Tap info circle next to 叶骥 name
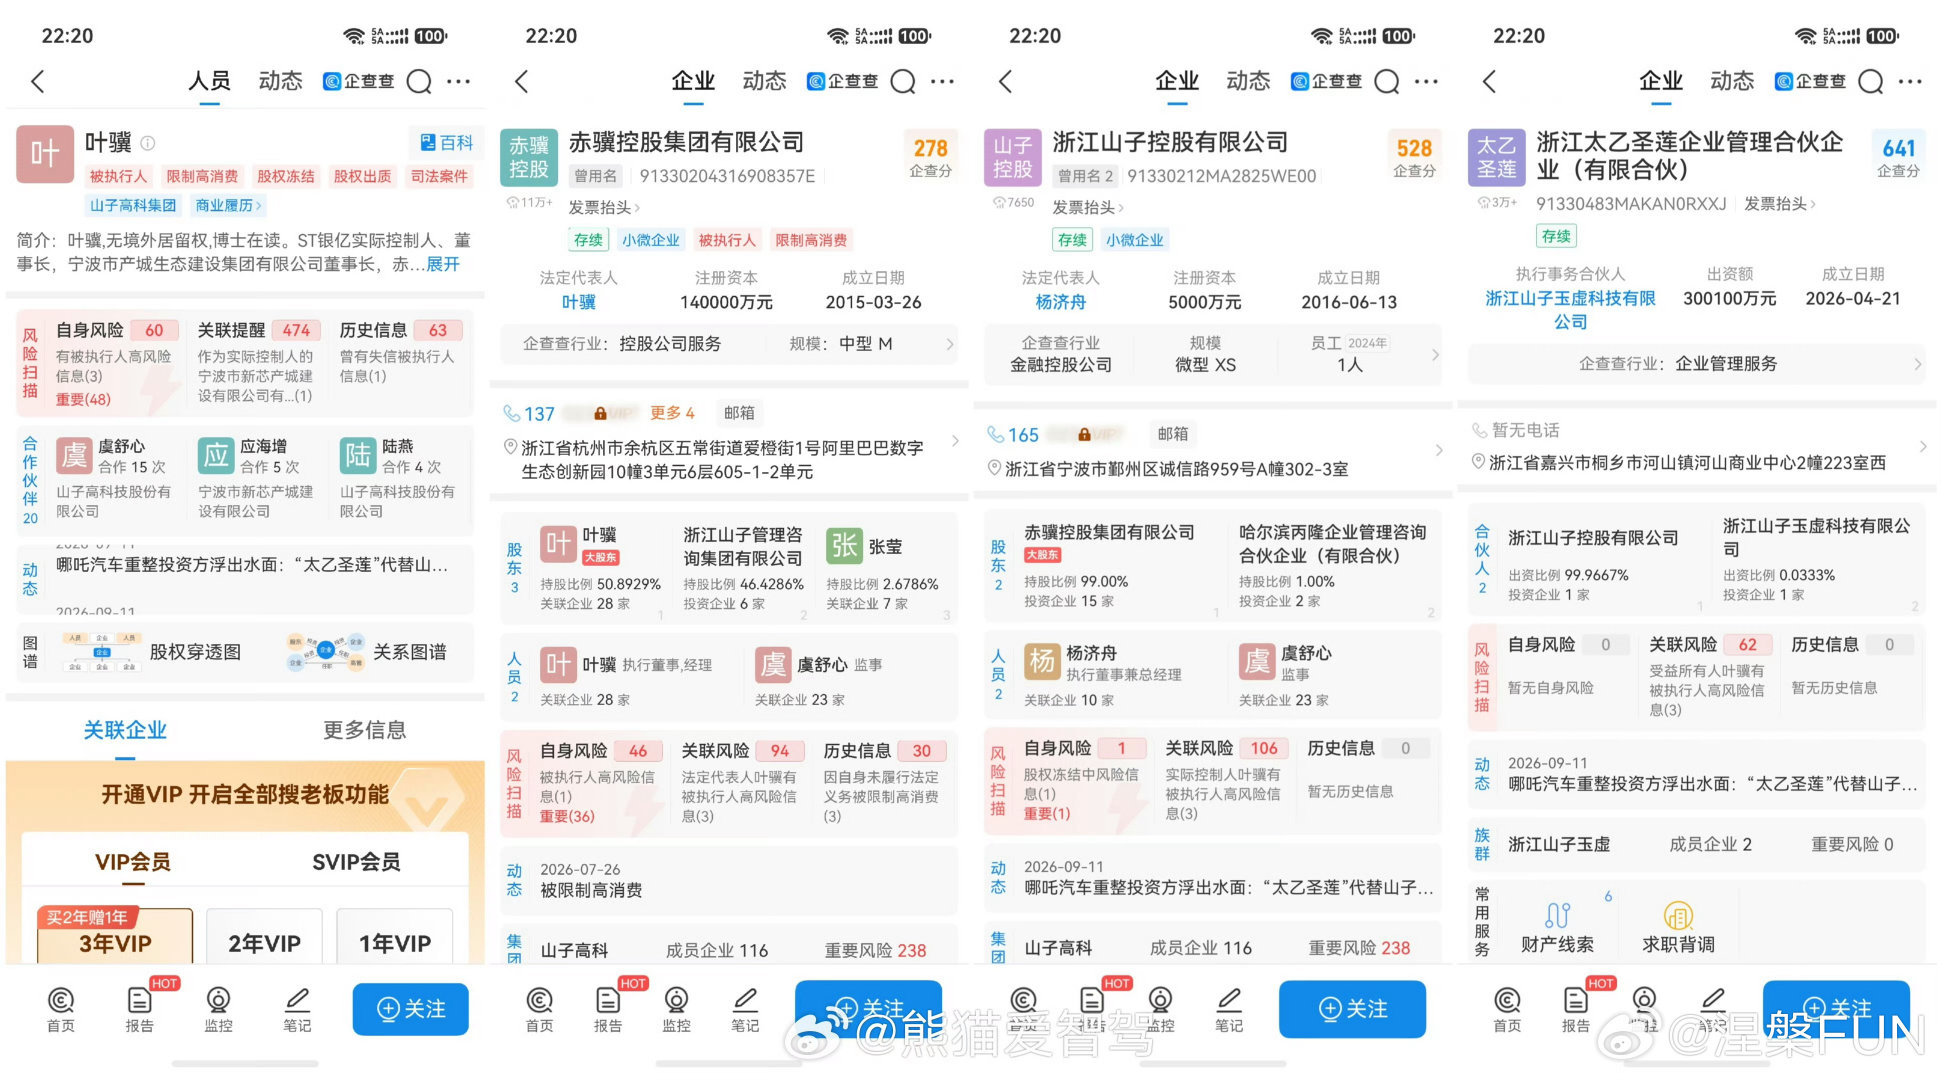The width and height of the screenshot is (1941, 1080). (147, 143)
